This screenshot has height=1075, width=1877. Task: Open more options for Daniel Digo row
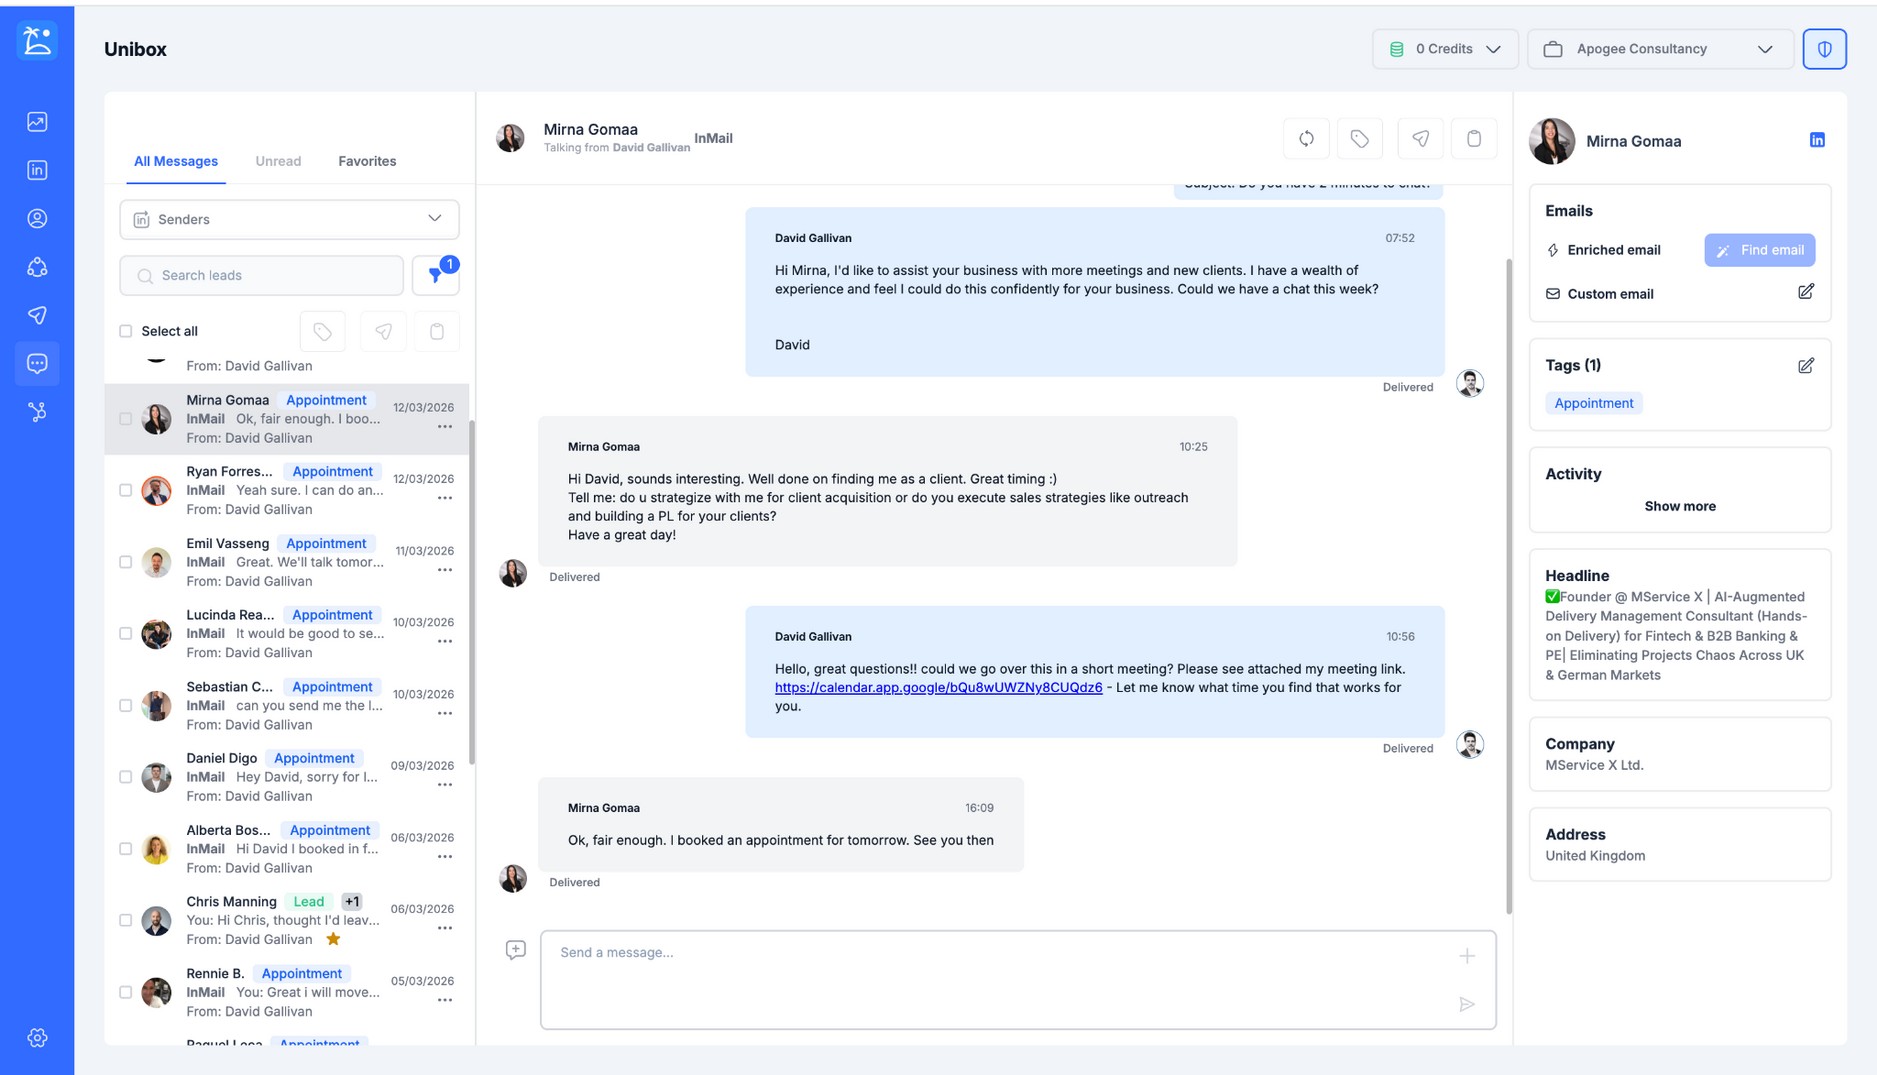(445, 785)
